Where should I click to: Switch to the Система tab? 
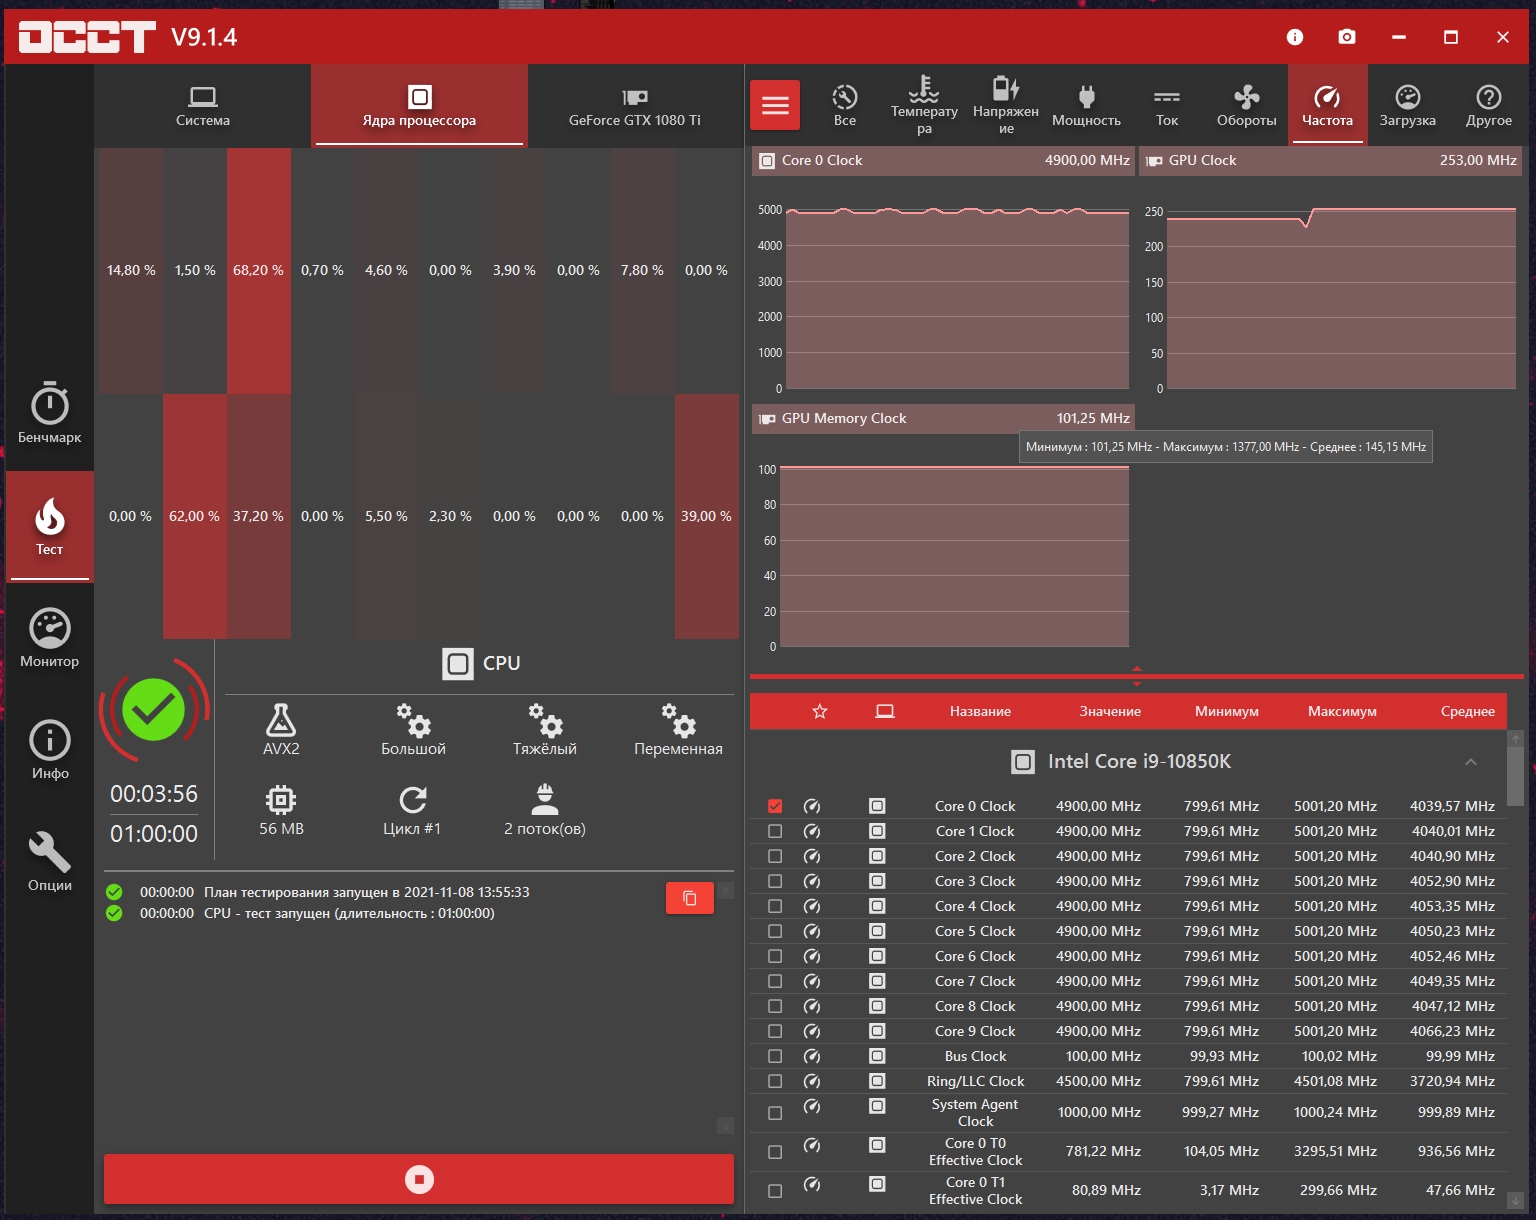point(203,106)
